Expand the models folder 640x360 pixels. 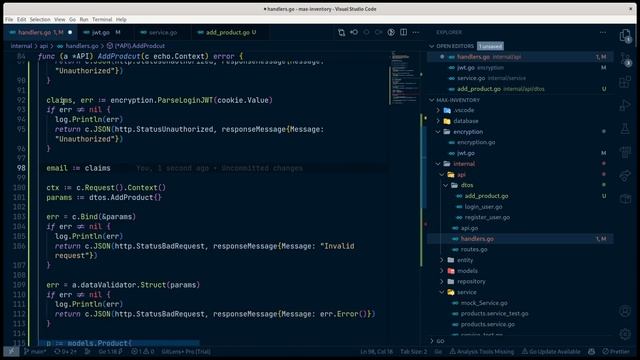[x=442, y=271]
